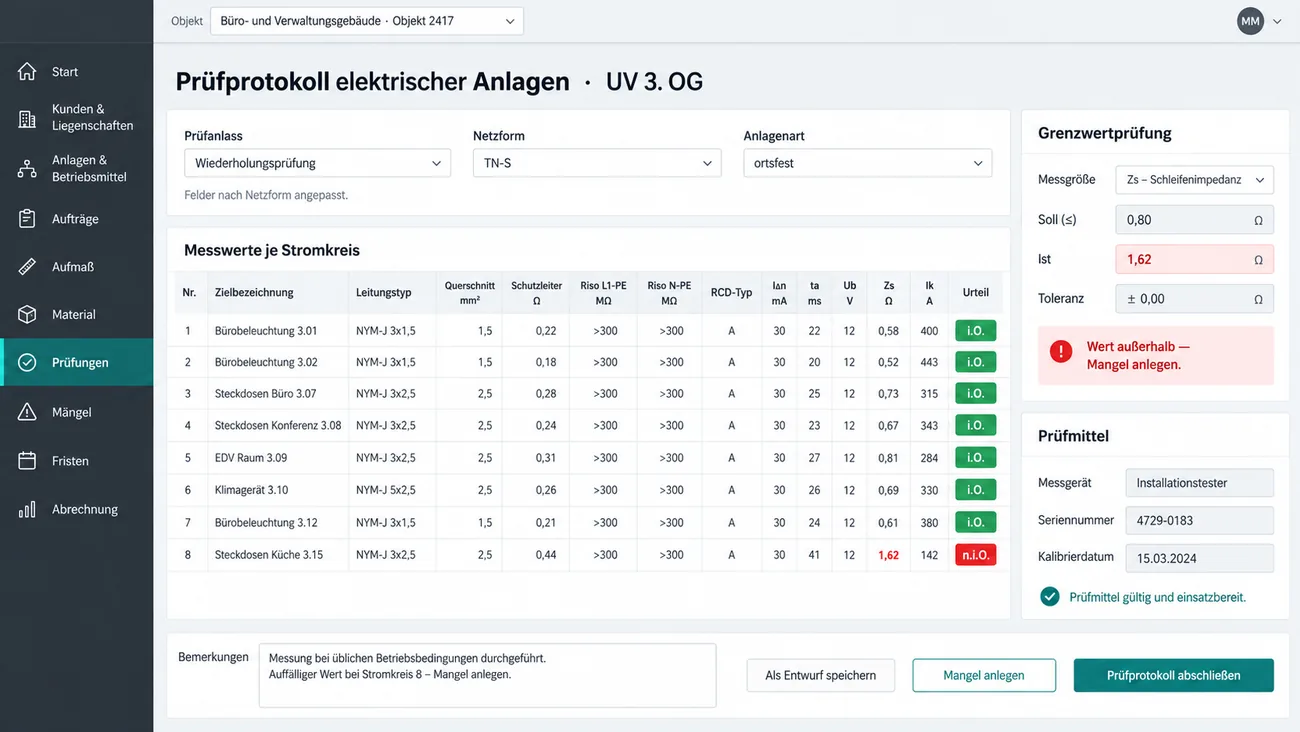Open Kunden & Liegenschaften building icon
The image size is (1300, 732).
(x=27, y=118)
